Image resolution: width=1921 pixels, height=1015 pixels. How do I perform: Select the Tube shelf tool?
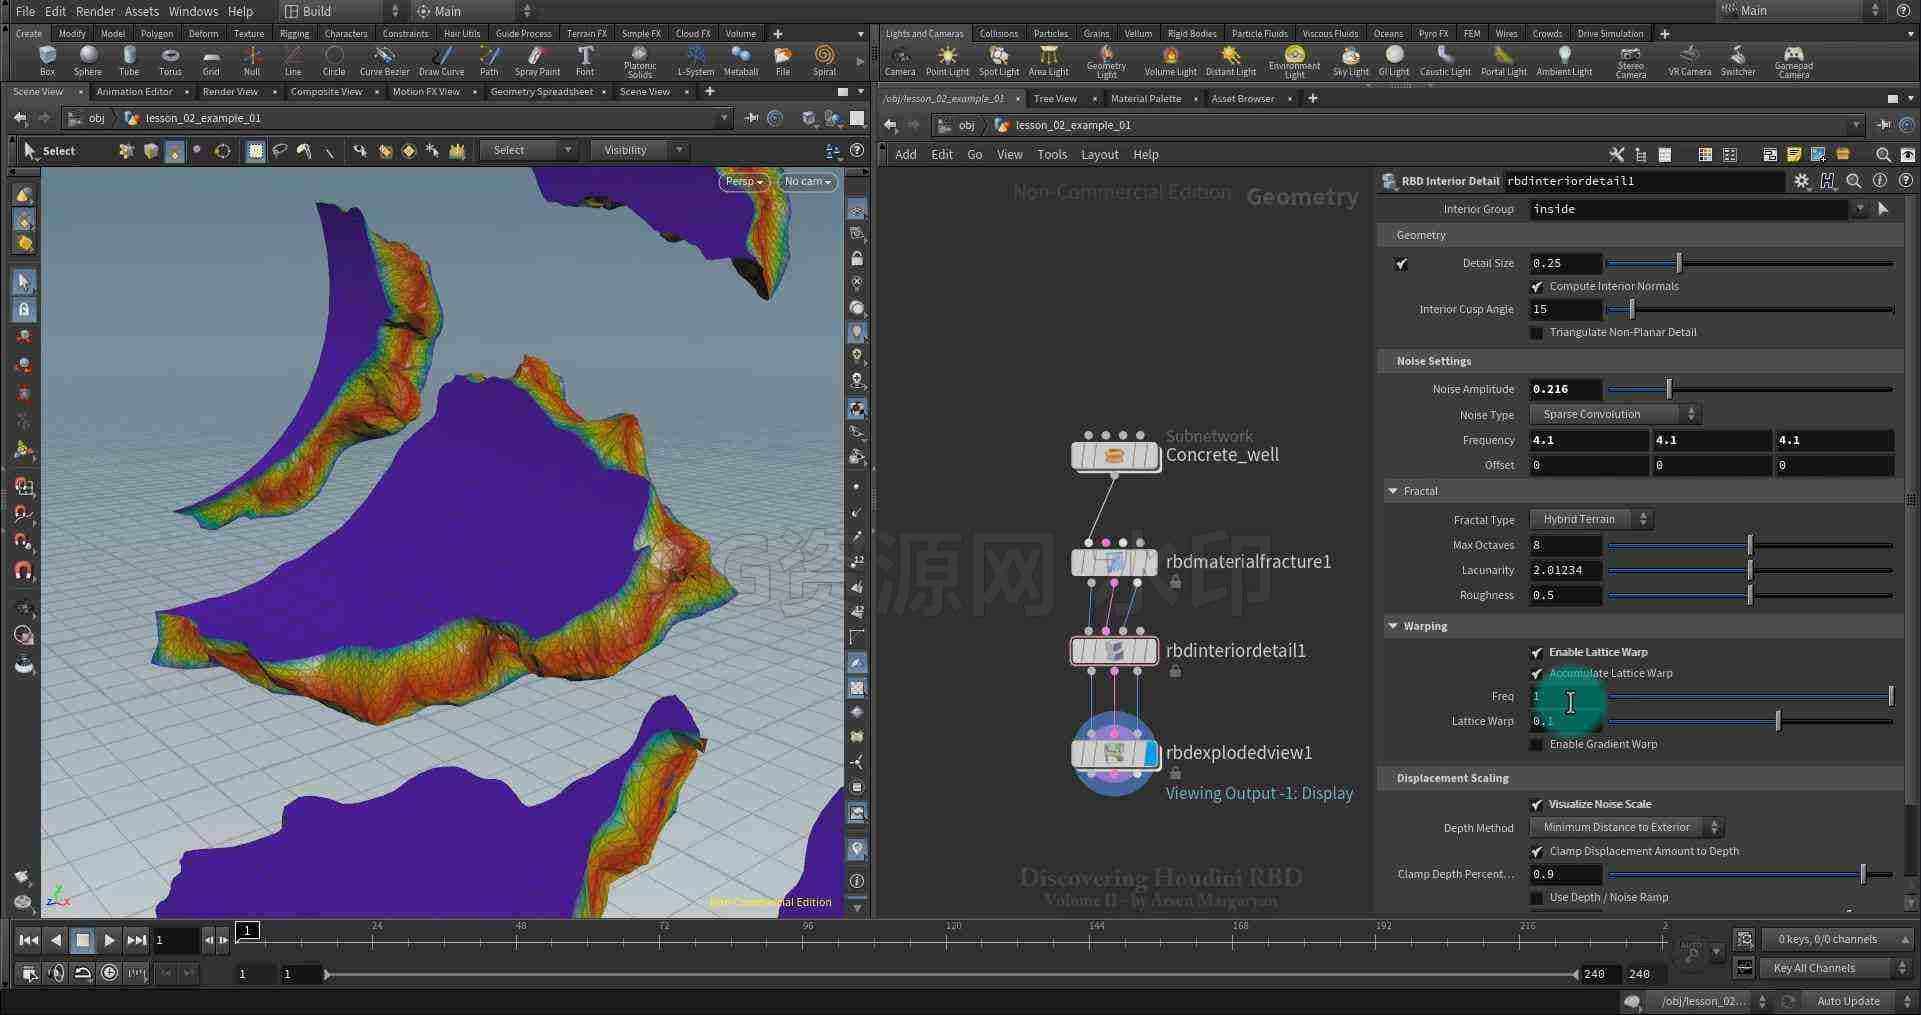[129, 60]
